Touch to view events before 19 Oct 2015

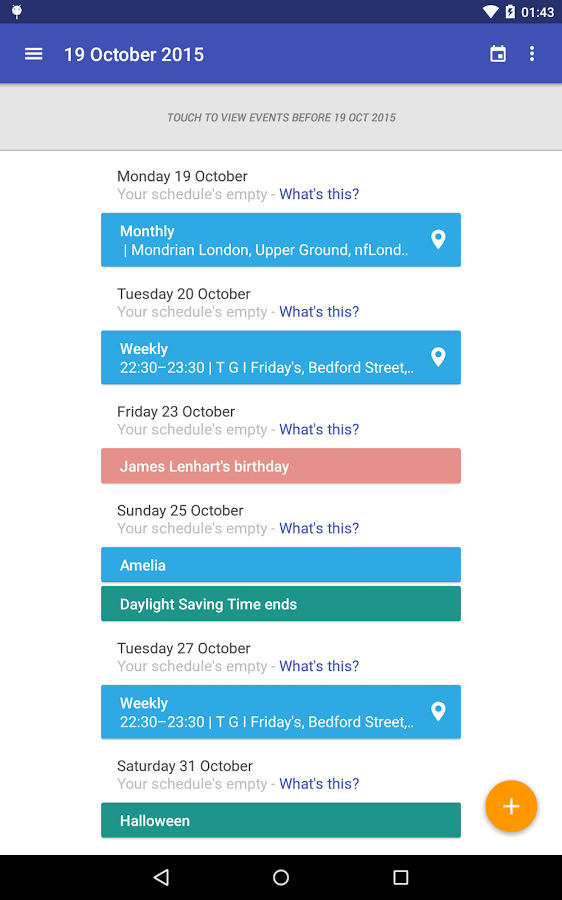click(x=281, y=117)
